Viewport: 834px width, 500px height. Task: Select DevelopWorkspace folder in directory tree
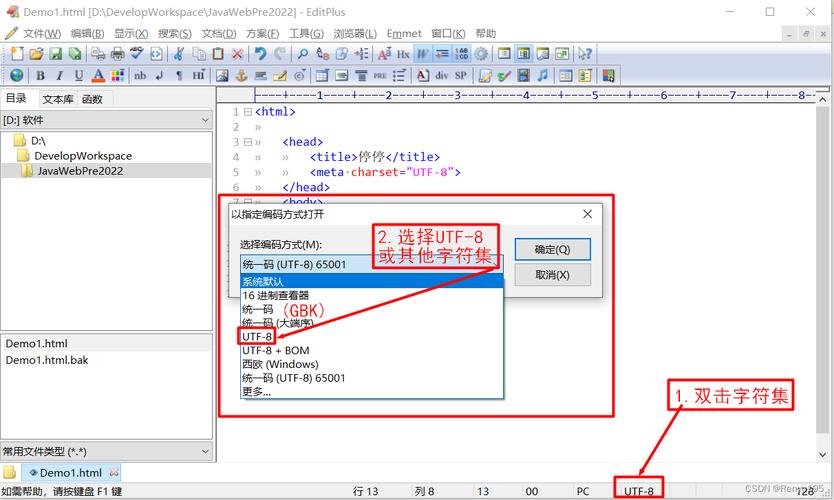coord(83,156)
